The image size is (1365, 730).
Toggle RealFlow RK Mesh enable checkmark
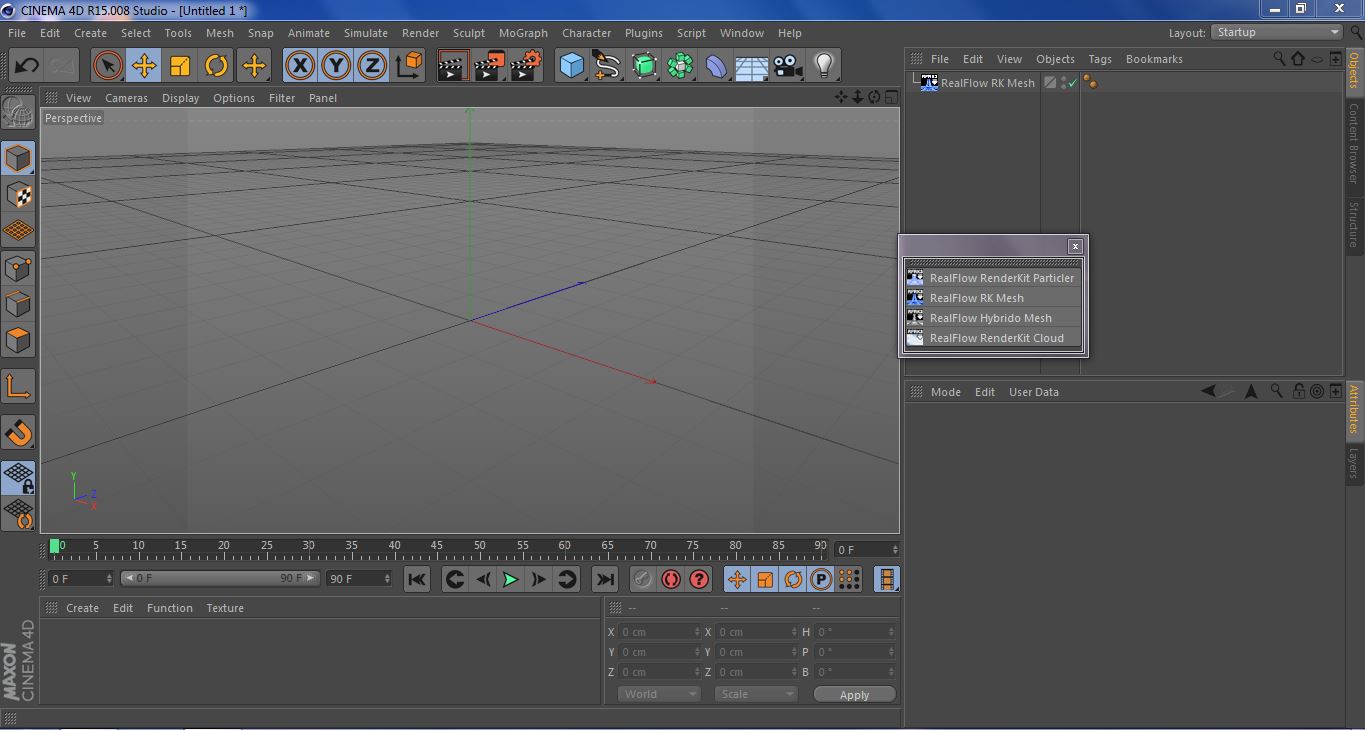(1073, 83)
